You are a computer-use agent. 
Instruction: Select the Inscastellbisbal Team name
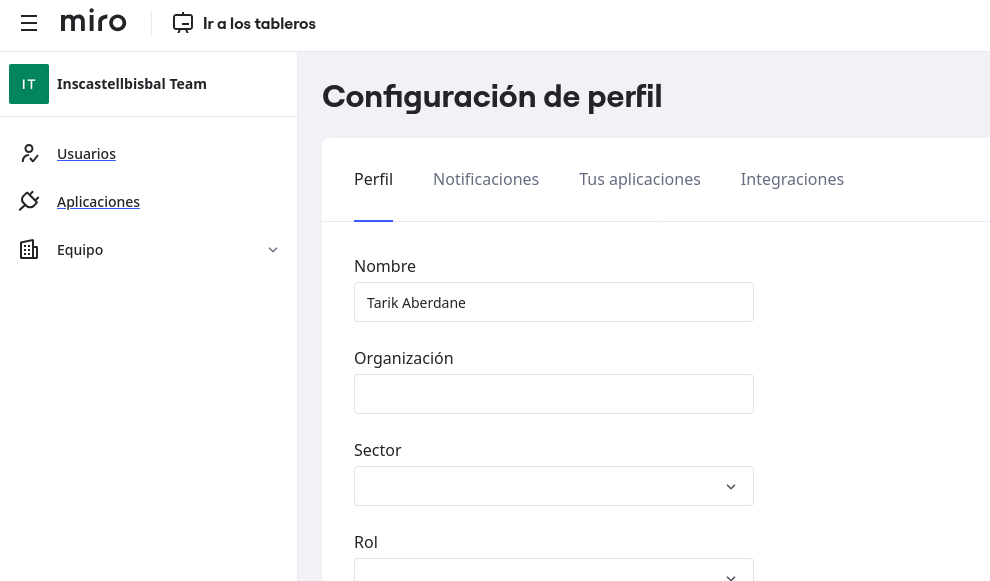tap(132, 84)
